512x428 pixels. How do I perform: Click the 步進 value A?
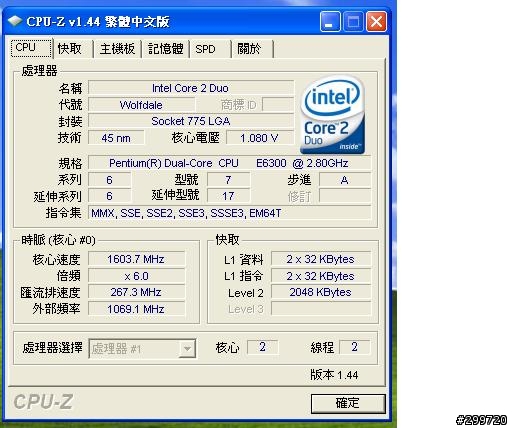click(x=345, y=180)
